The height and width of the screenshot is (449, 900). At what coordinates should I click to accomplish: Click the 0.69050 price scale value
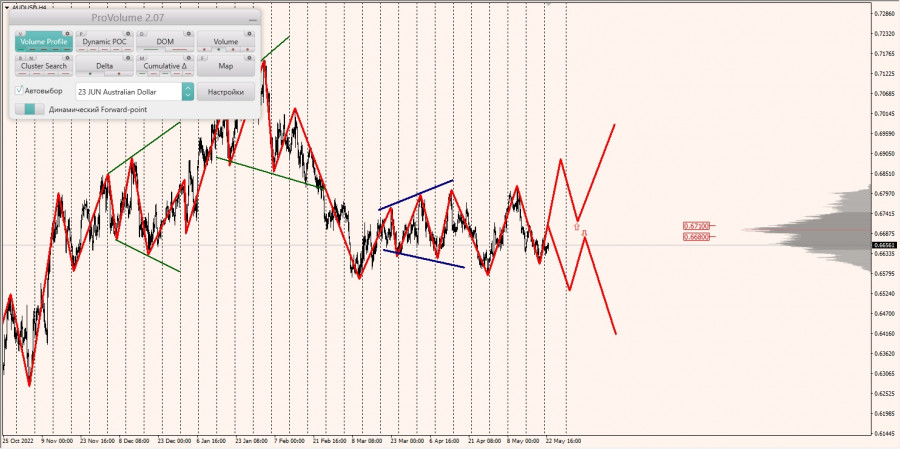tap(885, 154)
